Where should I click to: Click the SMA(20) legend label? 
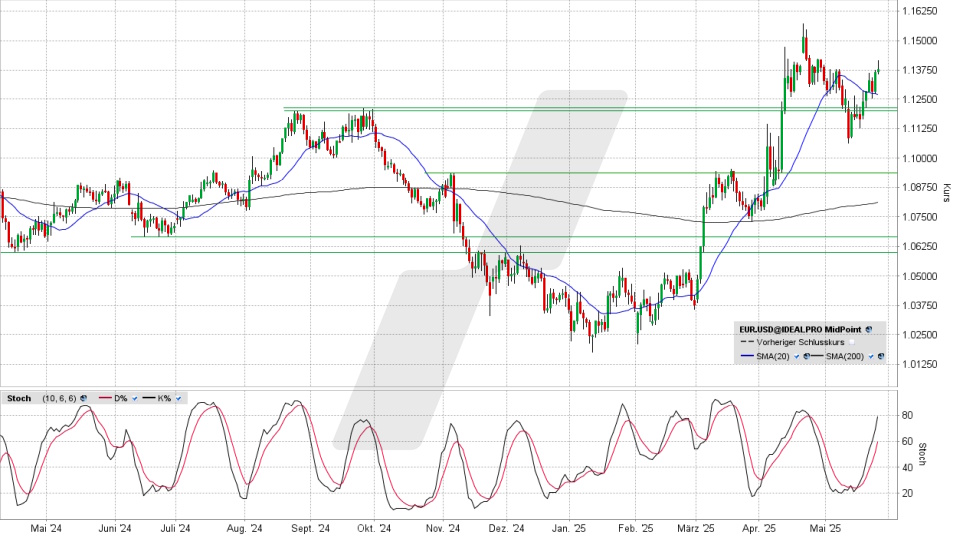[x=773, y=356]
